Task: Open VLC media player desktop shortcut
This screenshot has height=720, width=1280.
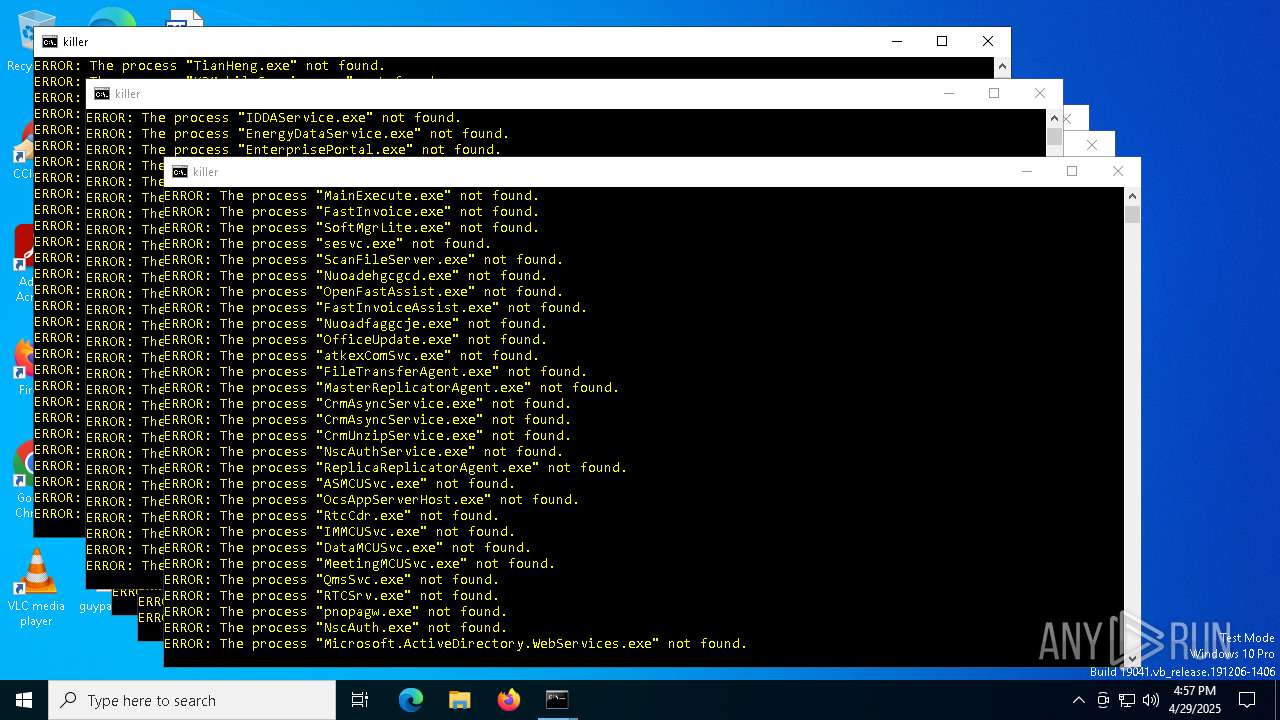Action: pyautogui.click(x=36, y=588)
